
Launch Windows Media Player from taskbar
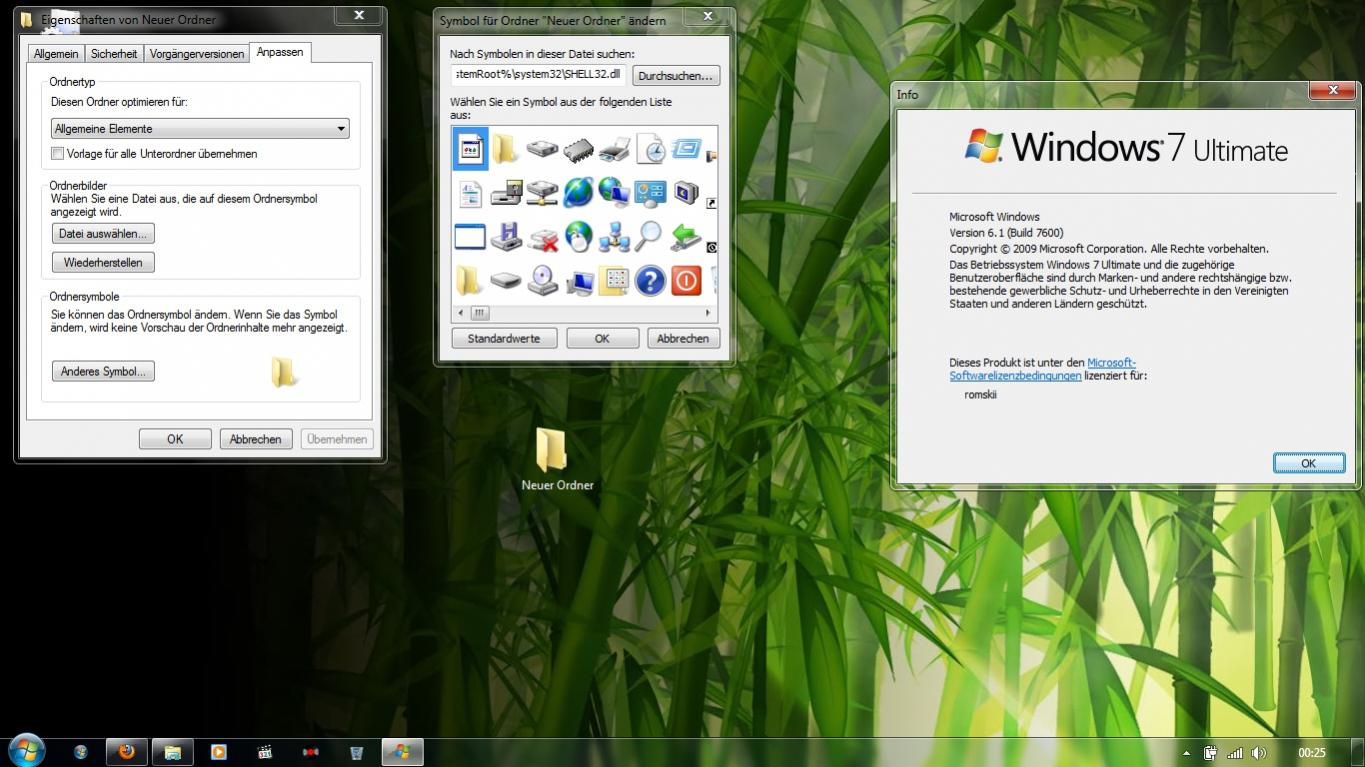(x=218, y=752)
